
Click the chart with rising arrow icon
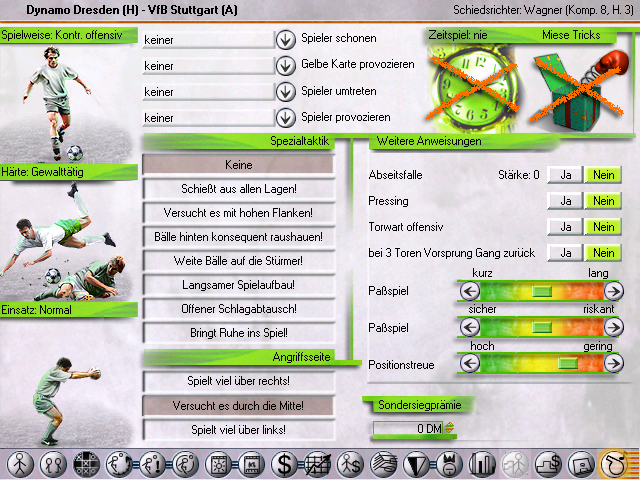click(318, 464)
